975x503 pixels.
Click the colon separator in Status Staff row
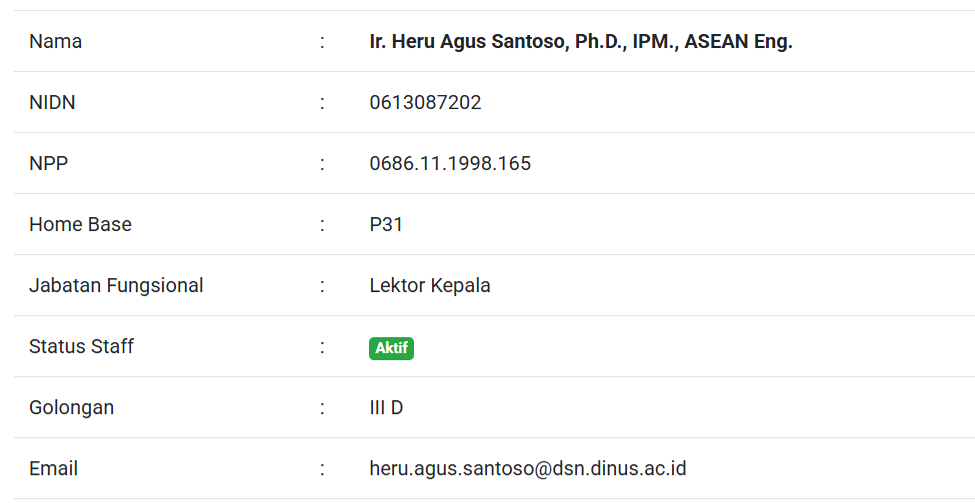point(322,347)
